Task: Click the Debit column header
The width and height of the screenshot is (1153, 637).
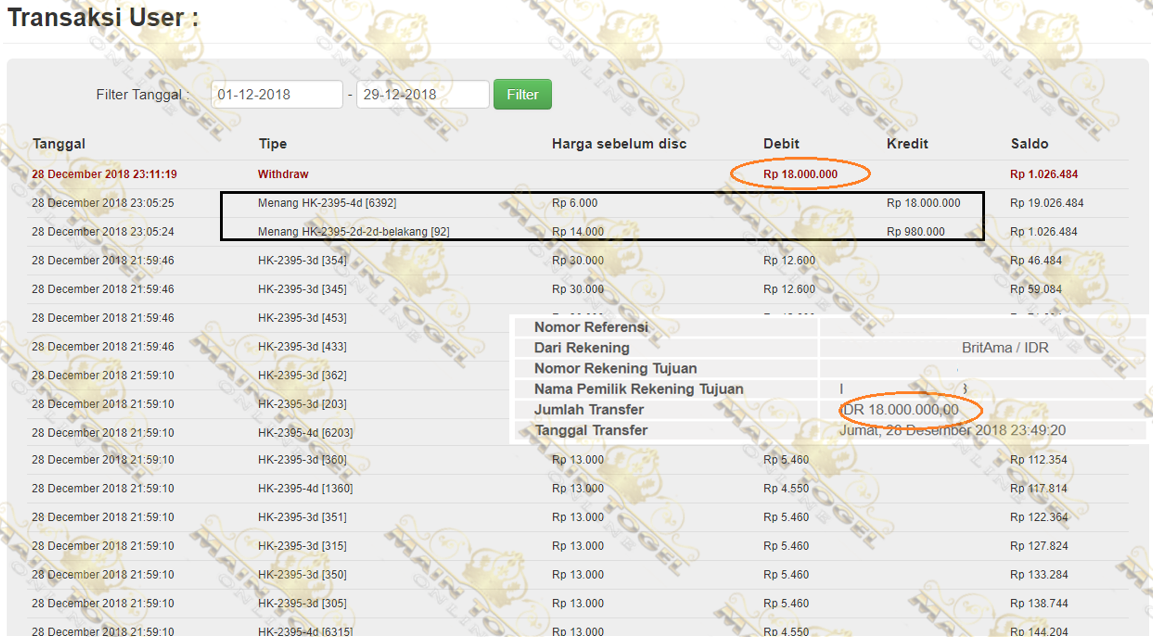Action: point(781,144)
